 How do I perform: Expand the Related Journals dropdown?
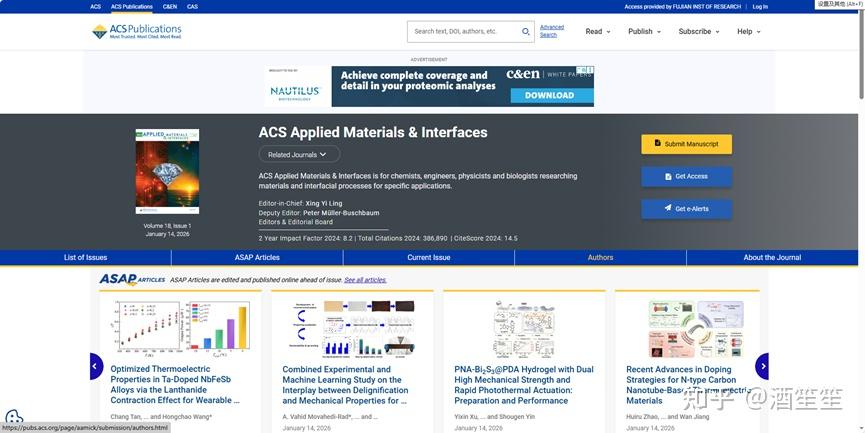[x=299, y=154]
